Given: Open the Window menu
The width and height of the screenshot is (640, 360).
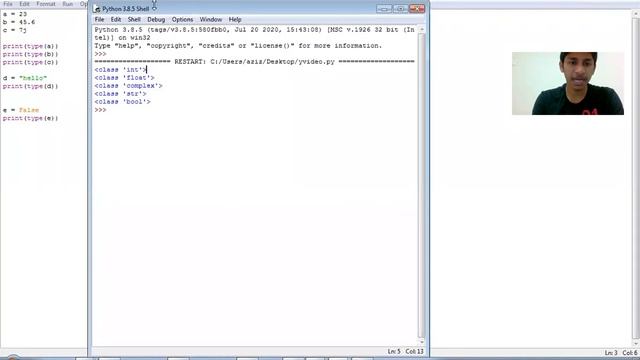Looking at the screenshot, I should pos(211,20).
